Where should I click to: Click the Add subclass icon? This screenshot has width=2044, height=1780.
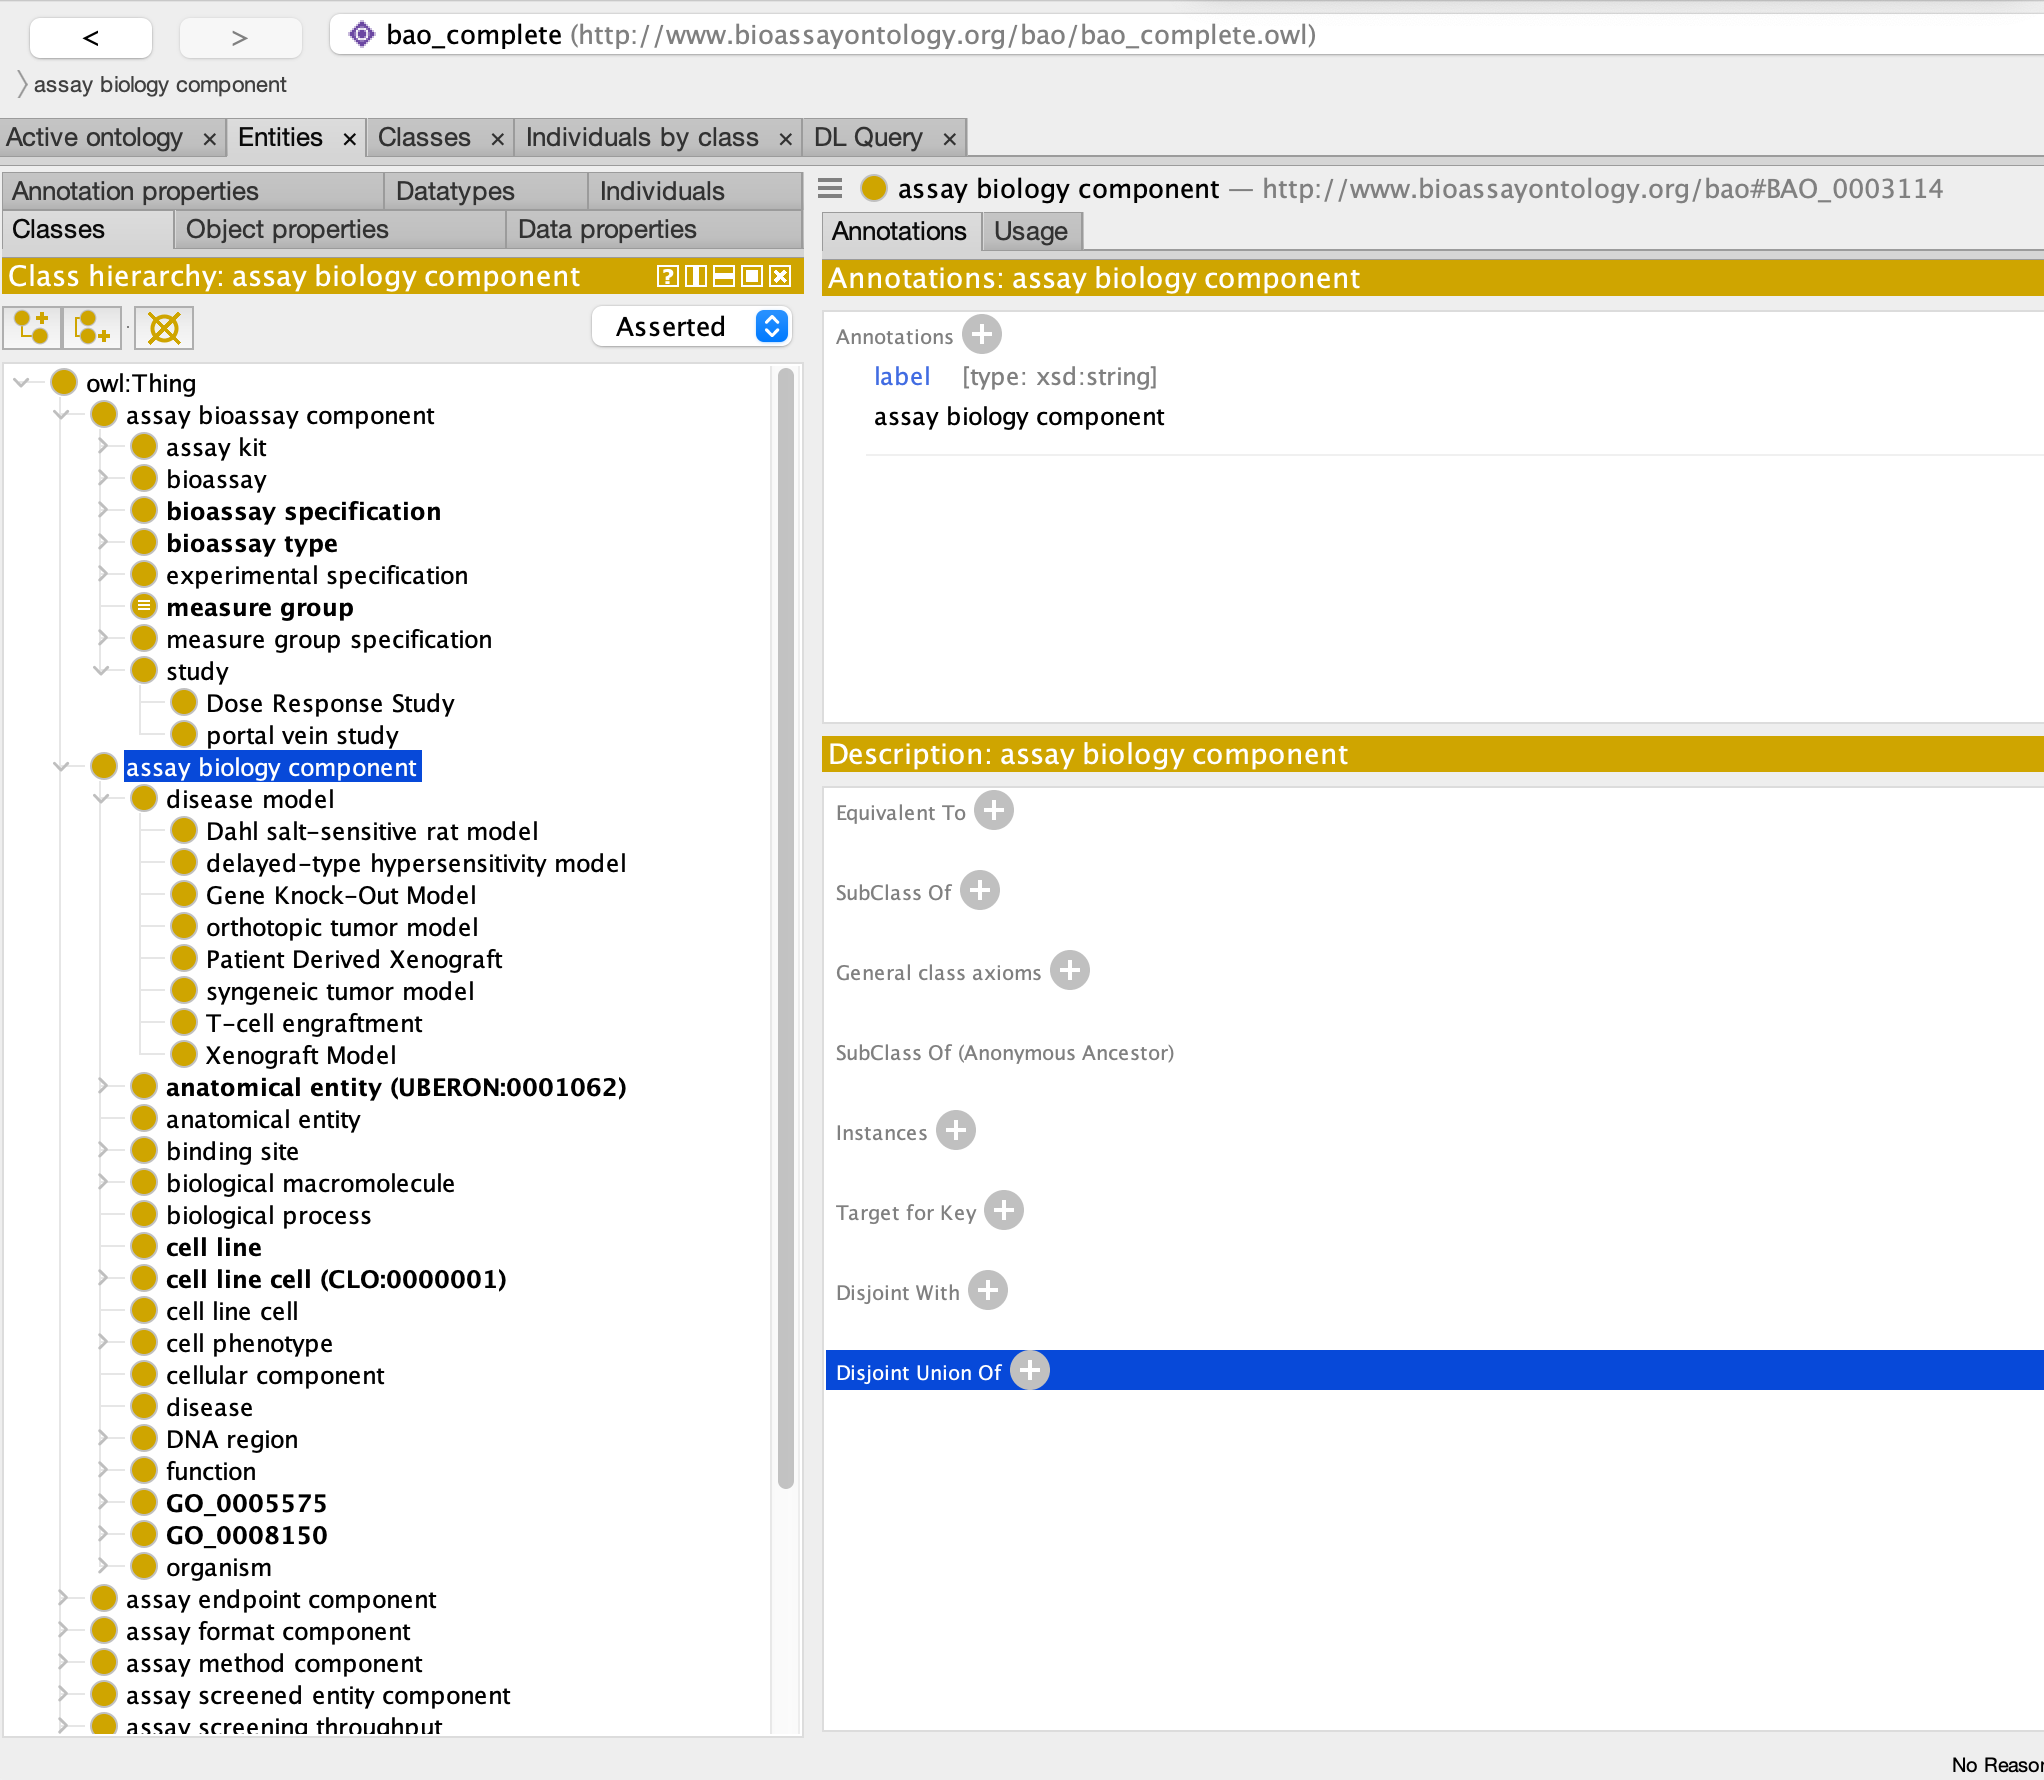[32, 327]
